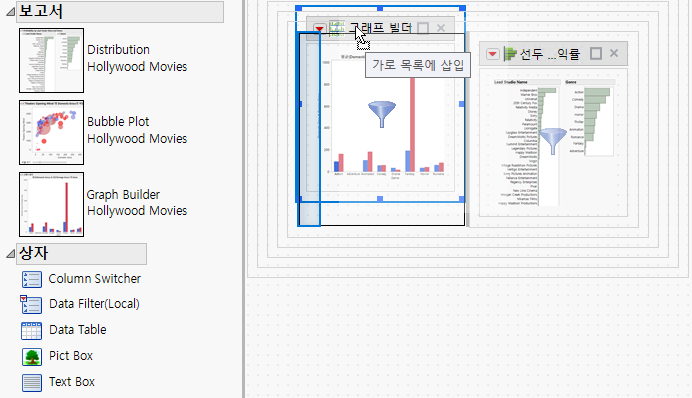Click the Graph Builder Hollywood Movies label
Image resolution: width=692 pixels, height=398 pixels.
pos(137,203)
